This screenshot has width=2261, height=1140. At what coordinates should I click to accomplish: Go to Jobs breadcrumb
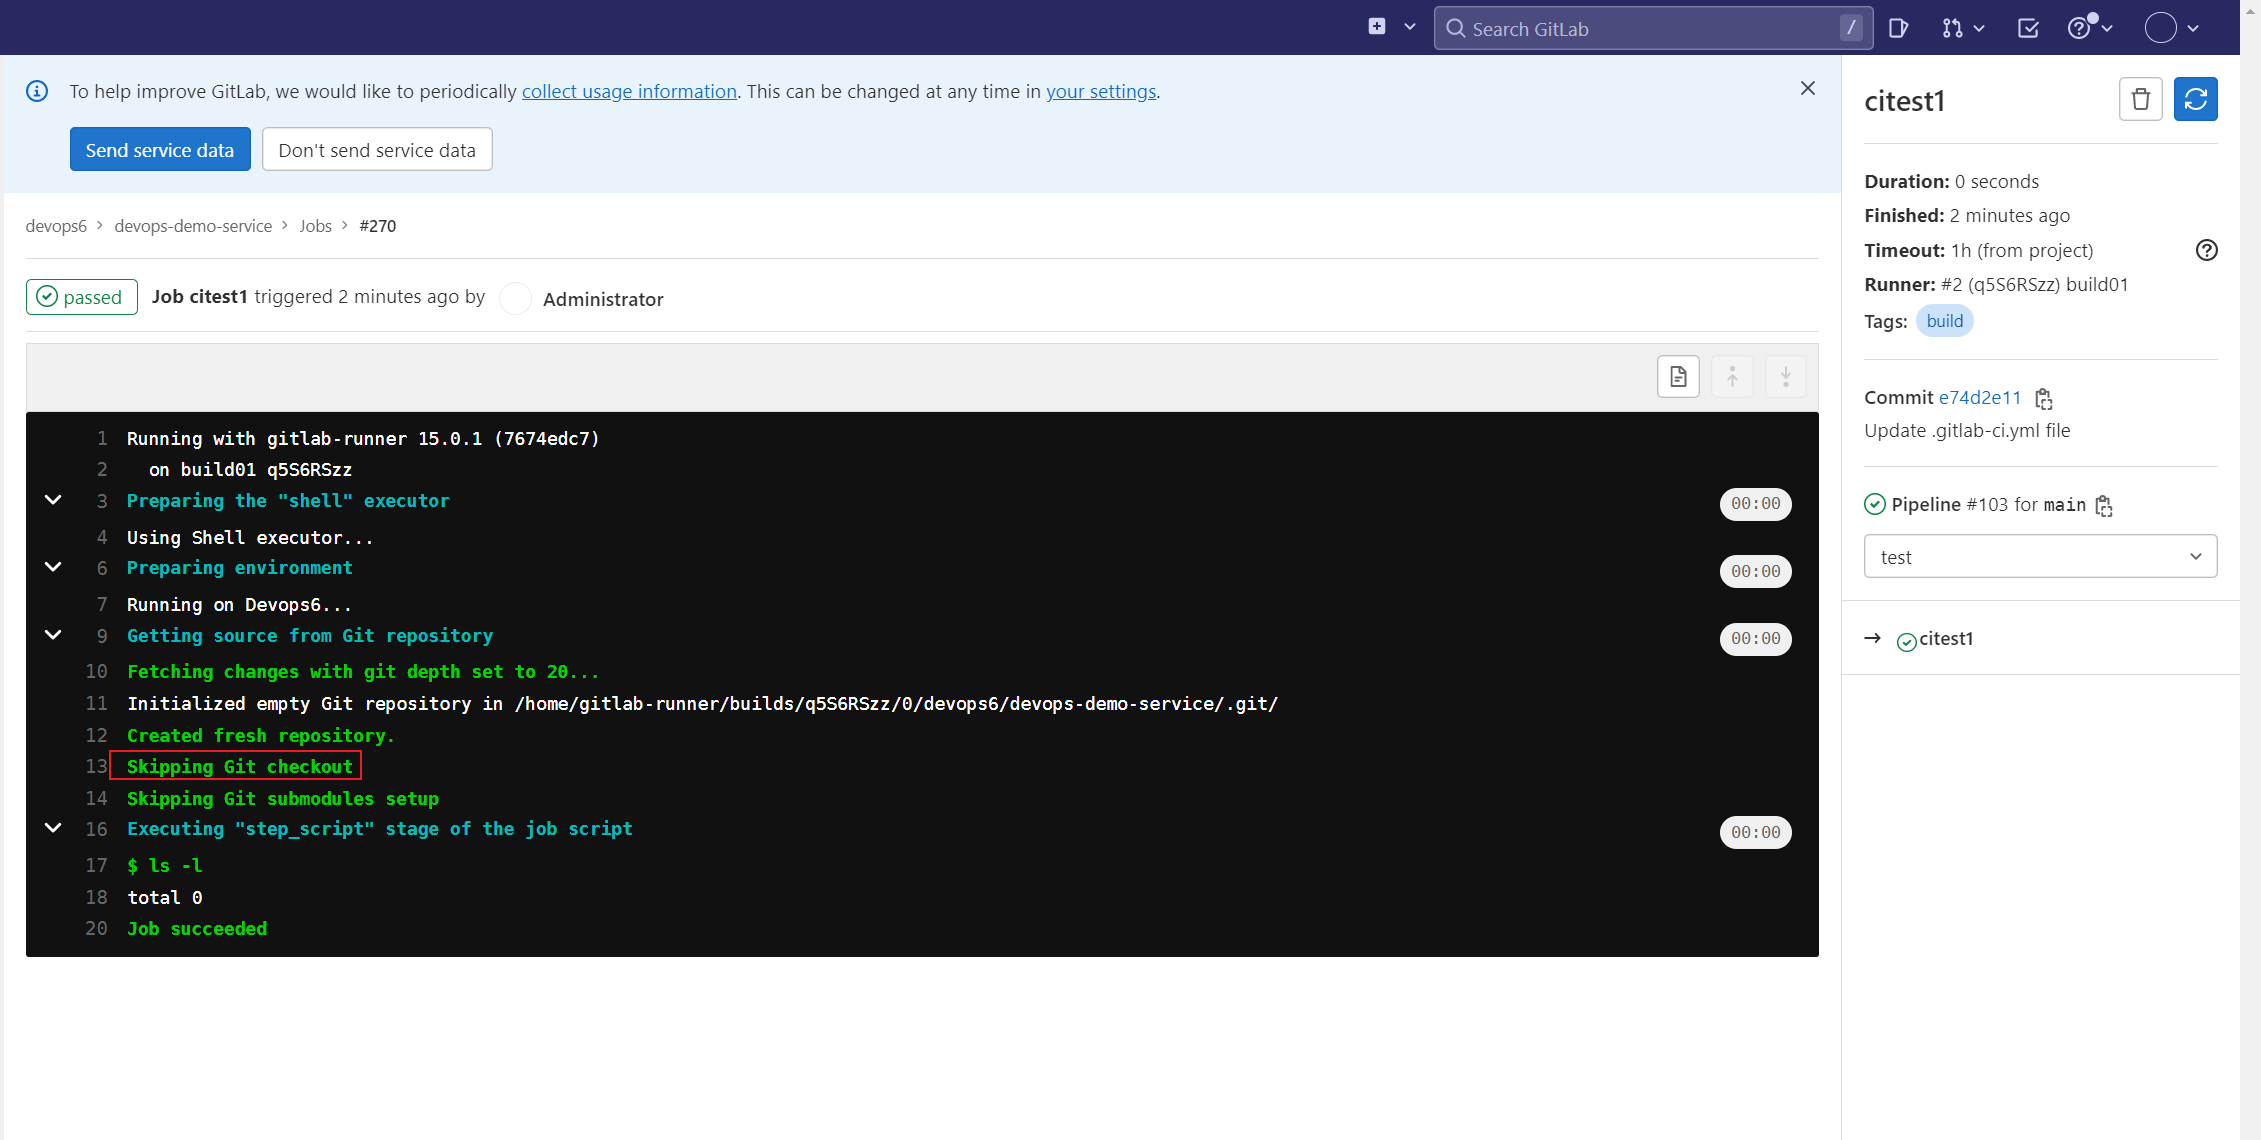[x=315, y=225]
